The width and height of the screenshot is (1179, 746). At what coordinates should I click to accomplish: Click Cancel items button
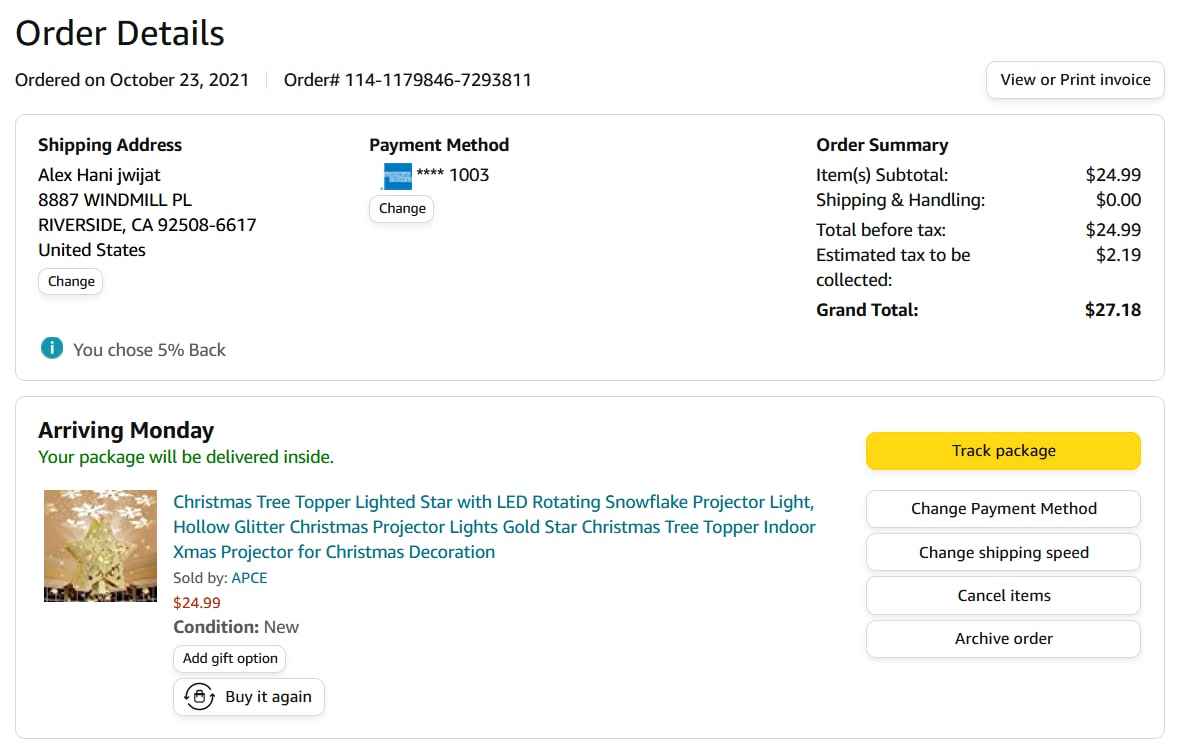(1003, 595)
